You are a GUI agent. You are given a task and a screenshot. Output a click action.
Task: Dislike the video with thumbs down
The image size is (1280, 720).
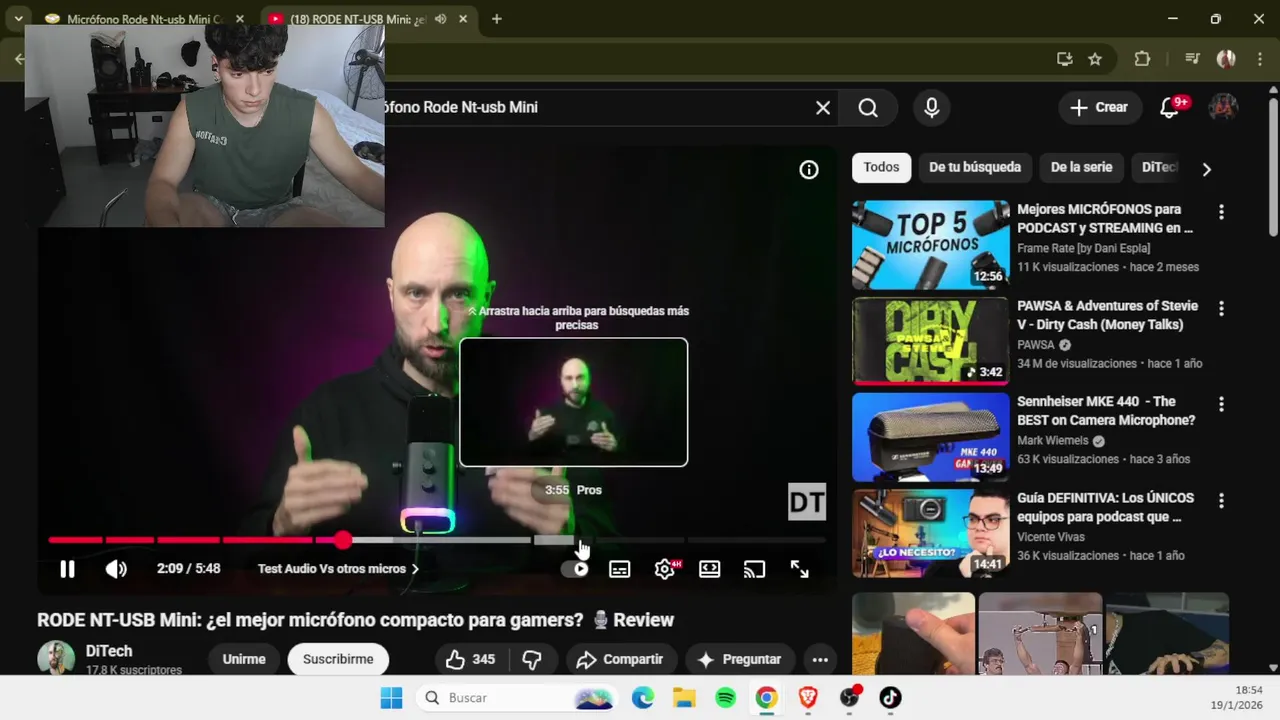point(532,659)
